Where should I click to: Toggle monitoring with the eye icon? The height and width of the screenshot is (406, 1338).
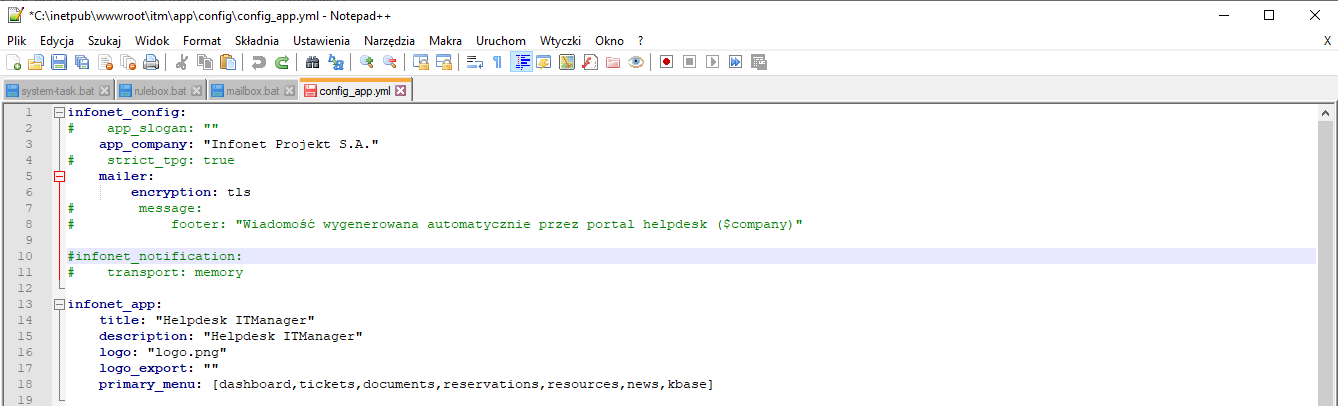[636, 62]
